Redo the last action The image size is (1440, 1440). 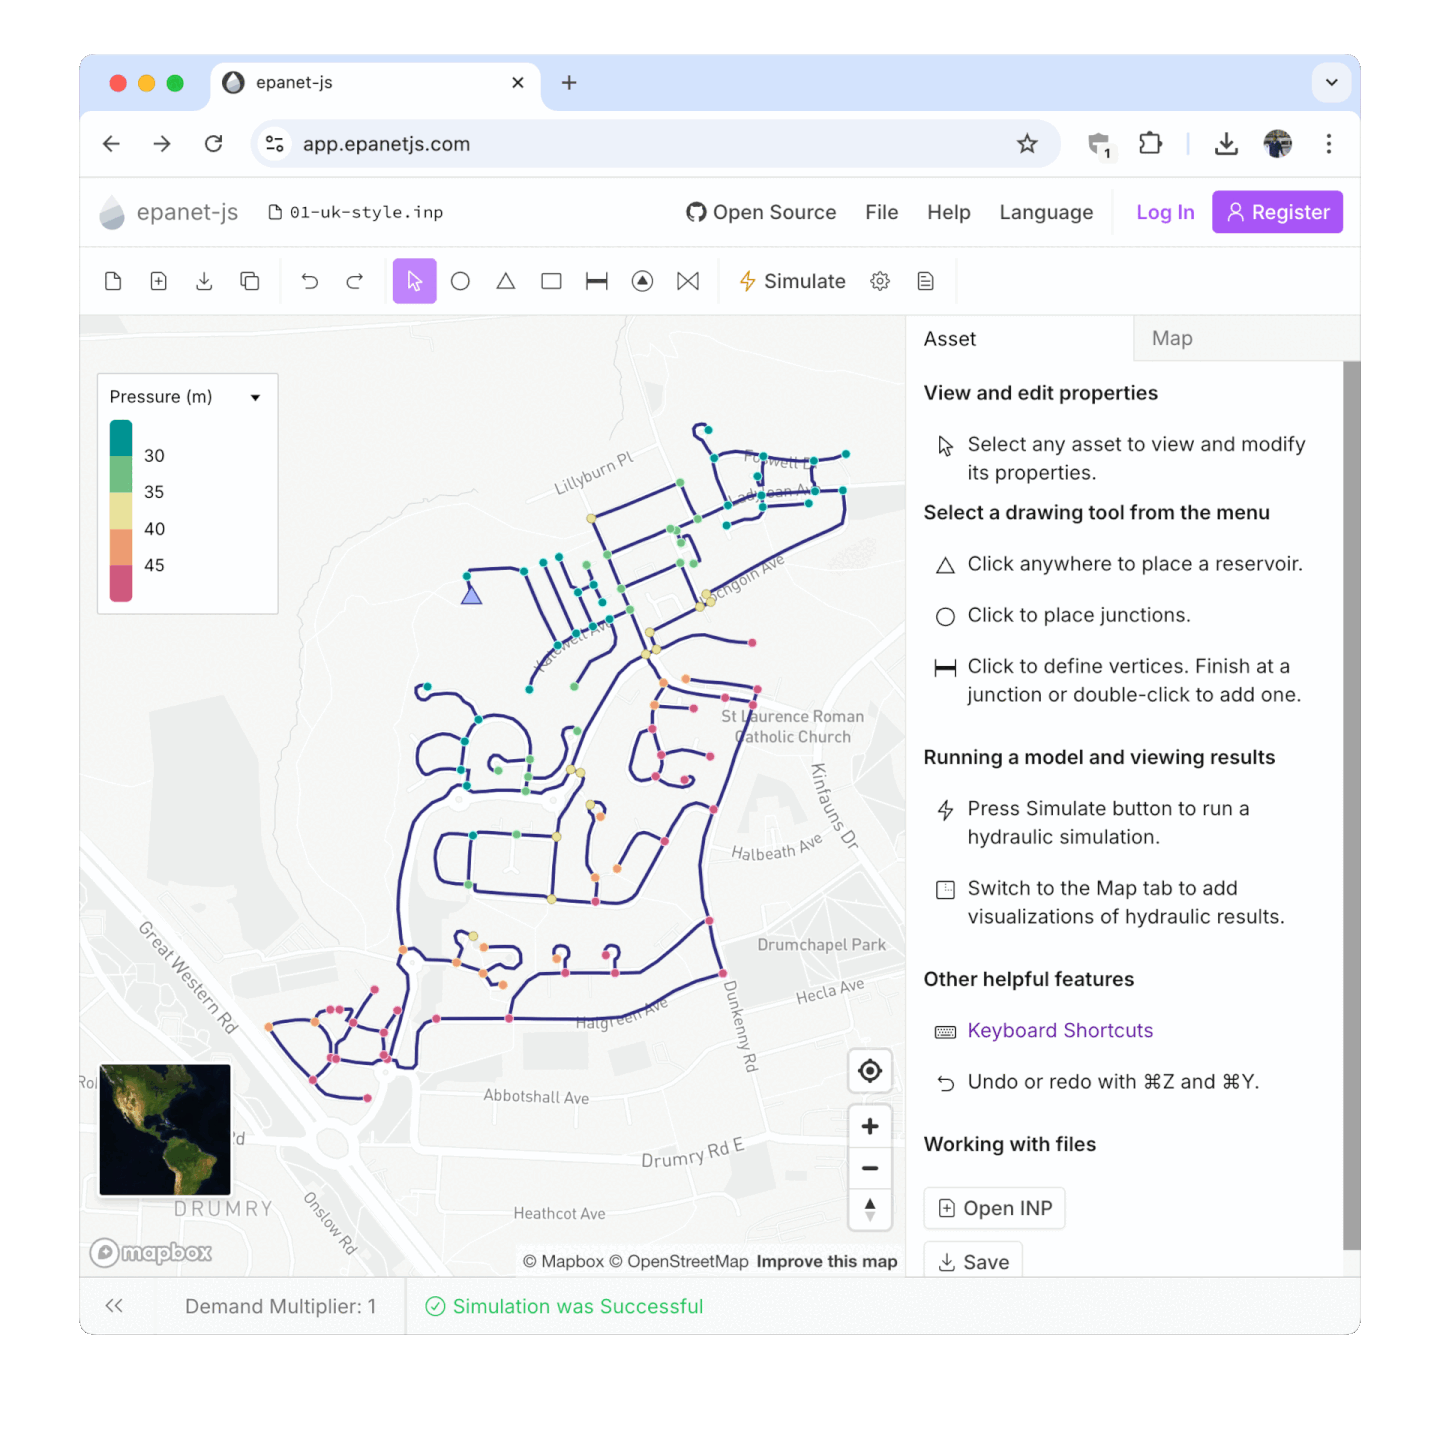tap(355, 281)
